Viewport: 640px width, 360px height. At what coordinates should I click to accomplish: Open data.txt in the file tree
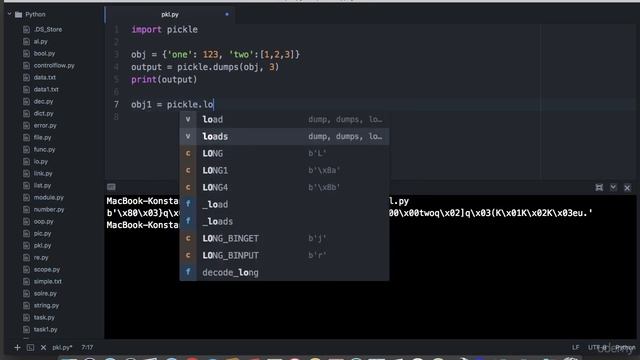(x=44, y=77)
